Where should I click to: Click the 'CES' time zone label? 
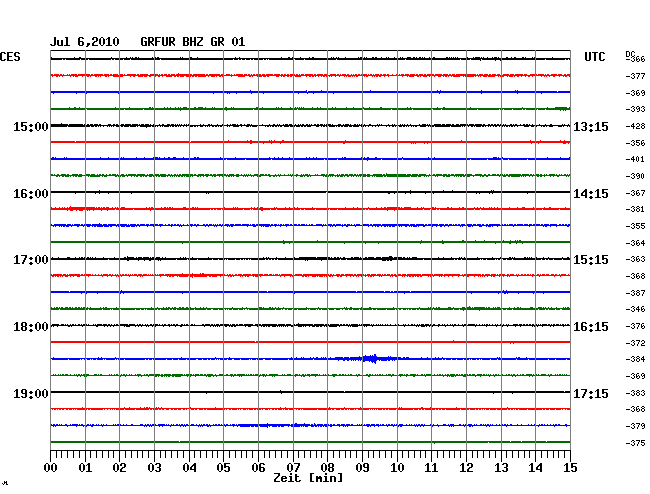10,57
